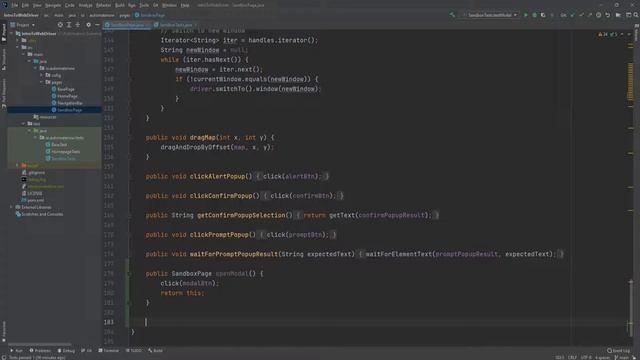Select opened file target icon in Project panel

click(x=60, y=25)
